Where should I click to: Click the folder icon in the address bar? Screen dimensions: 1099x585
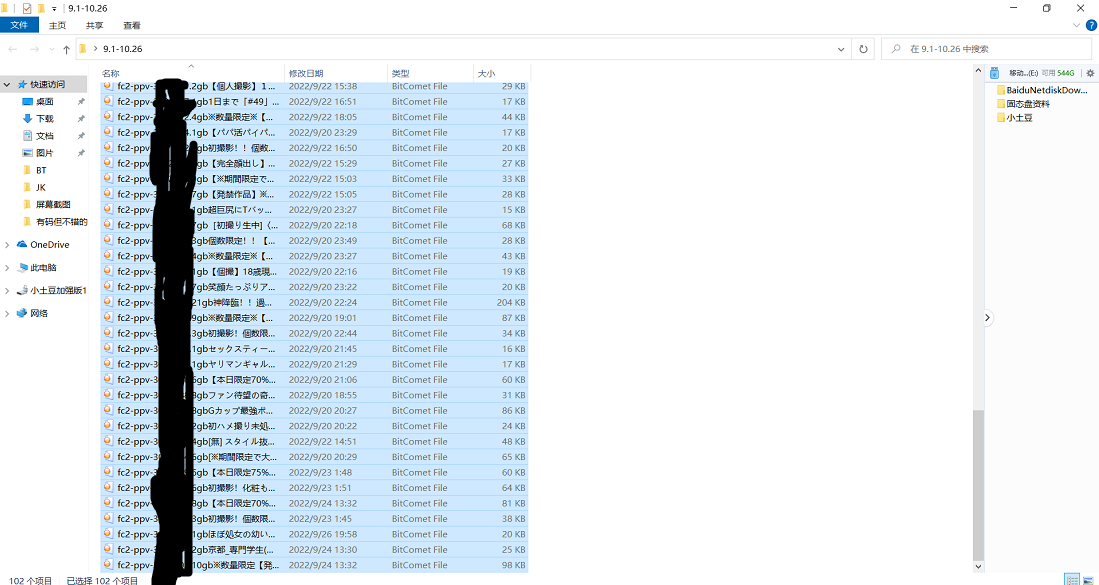pos(83,49)
